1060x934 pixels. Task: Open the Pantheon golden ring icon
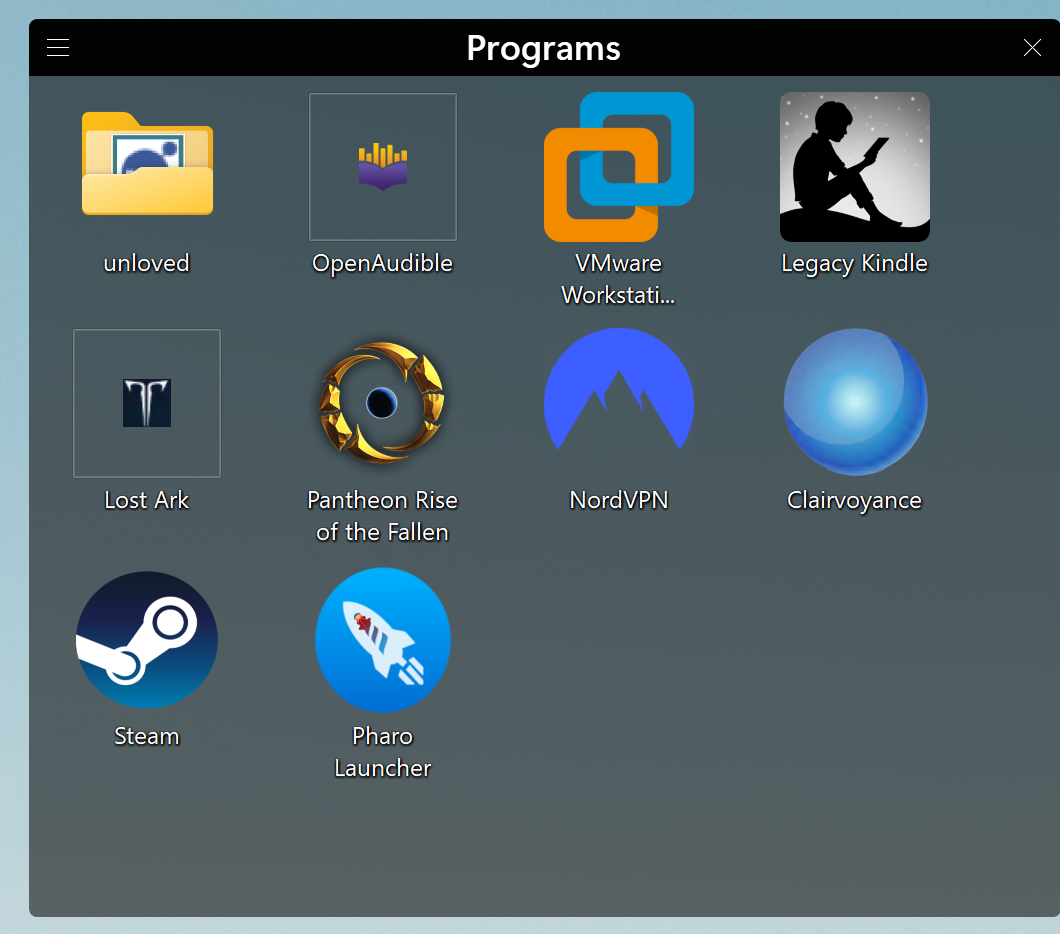pos(383,403)
